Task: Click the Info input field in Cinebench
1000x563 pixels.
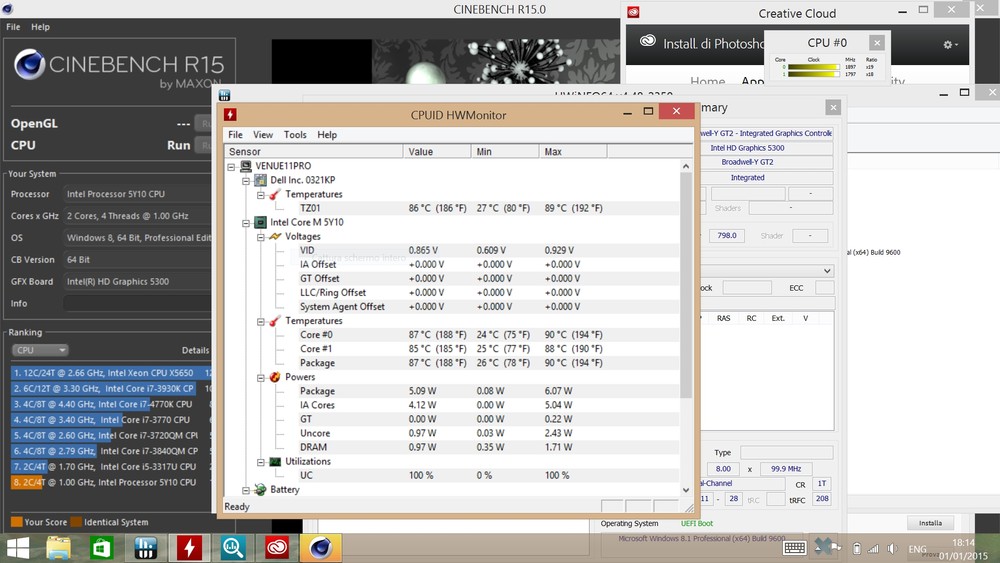Action: tap(136, 303)
